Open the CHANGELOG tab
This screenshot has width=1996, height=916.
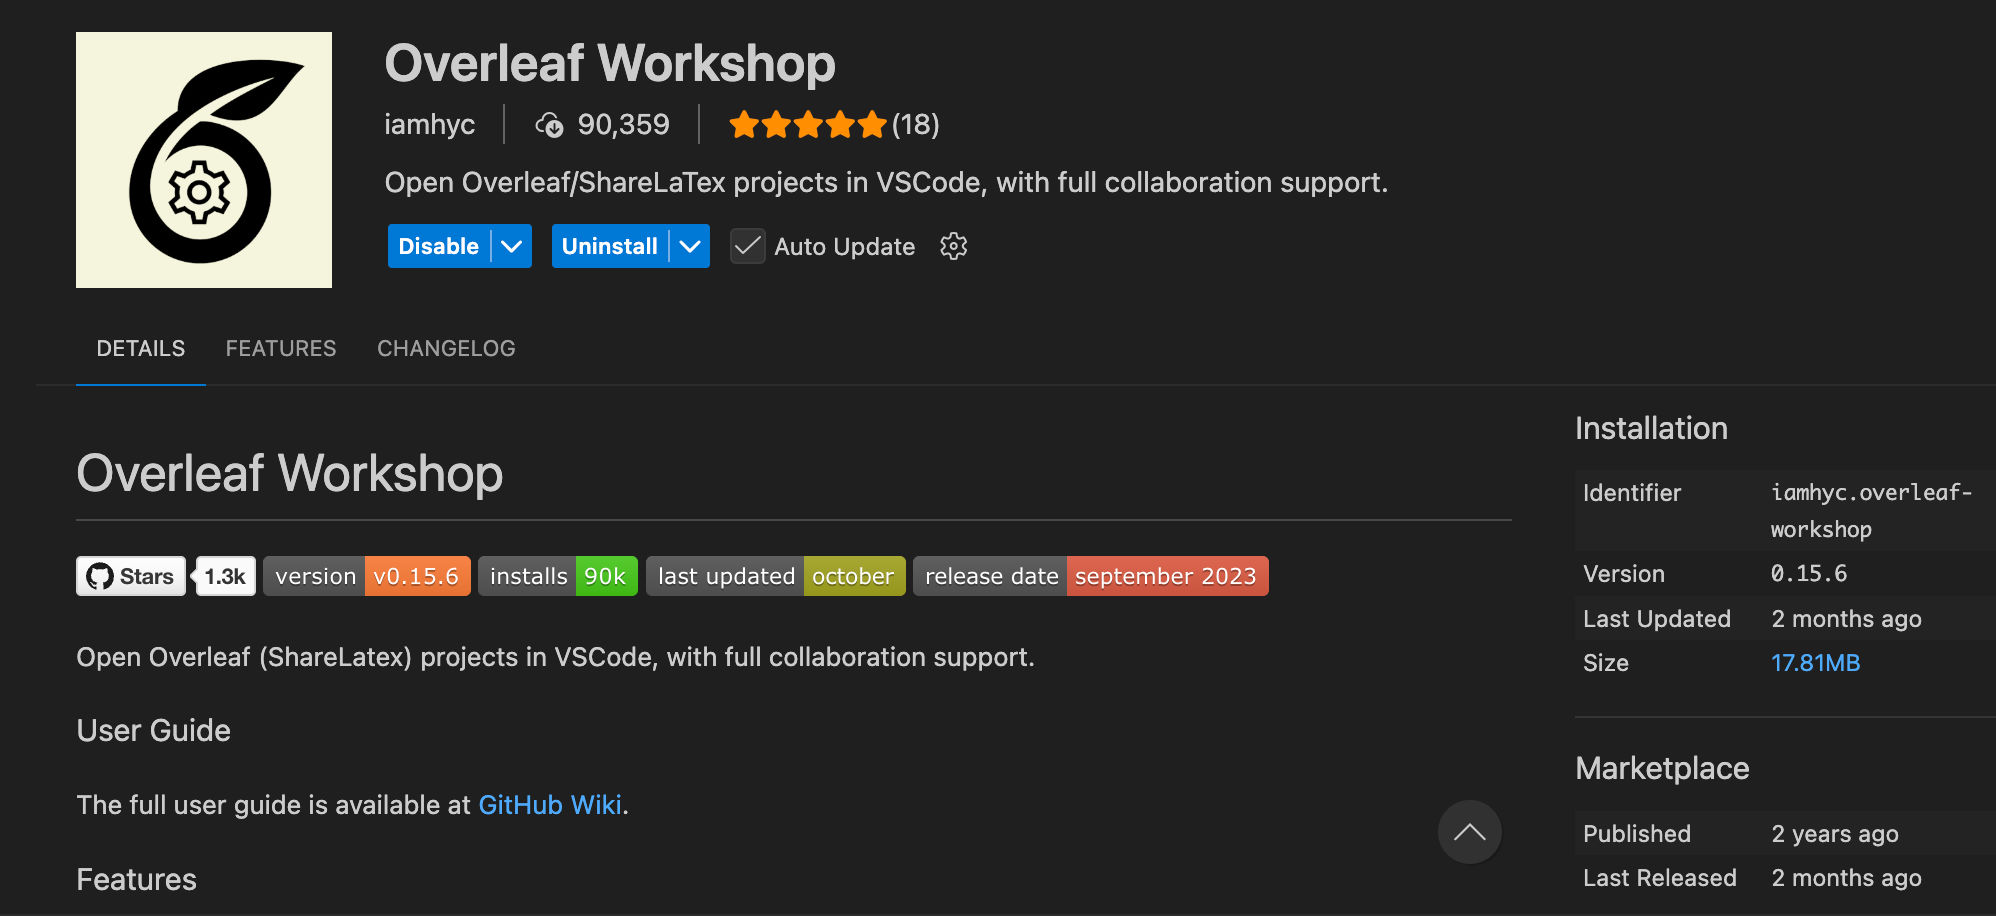tap(446, 348)
